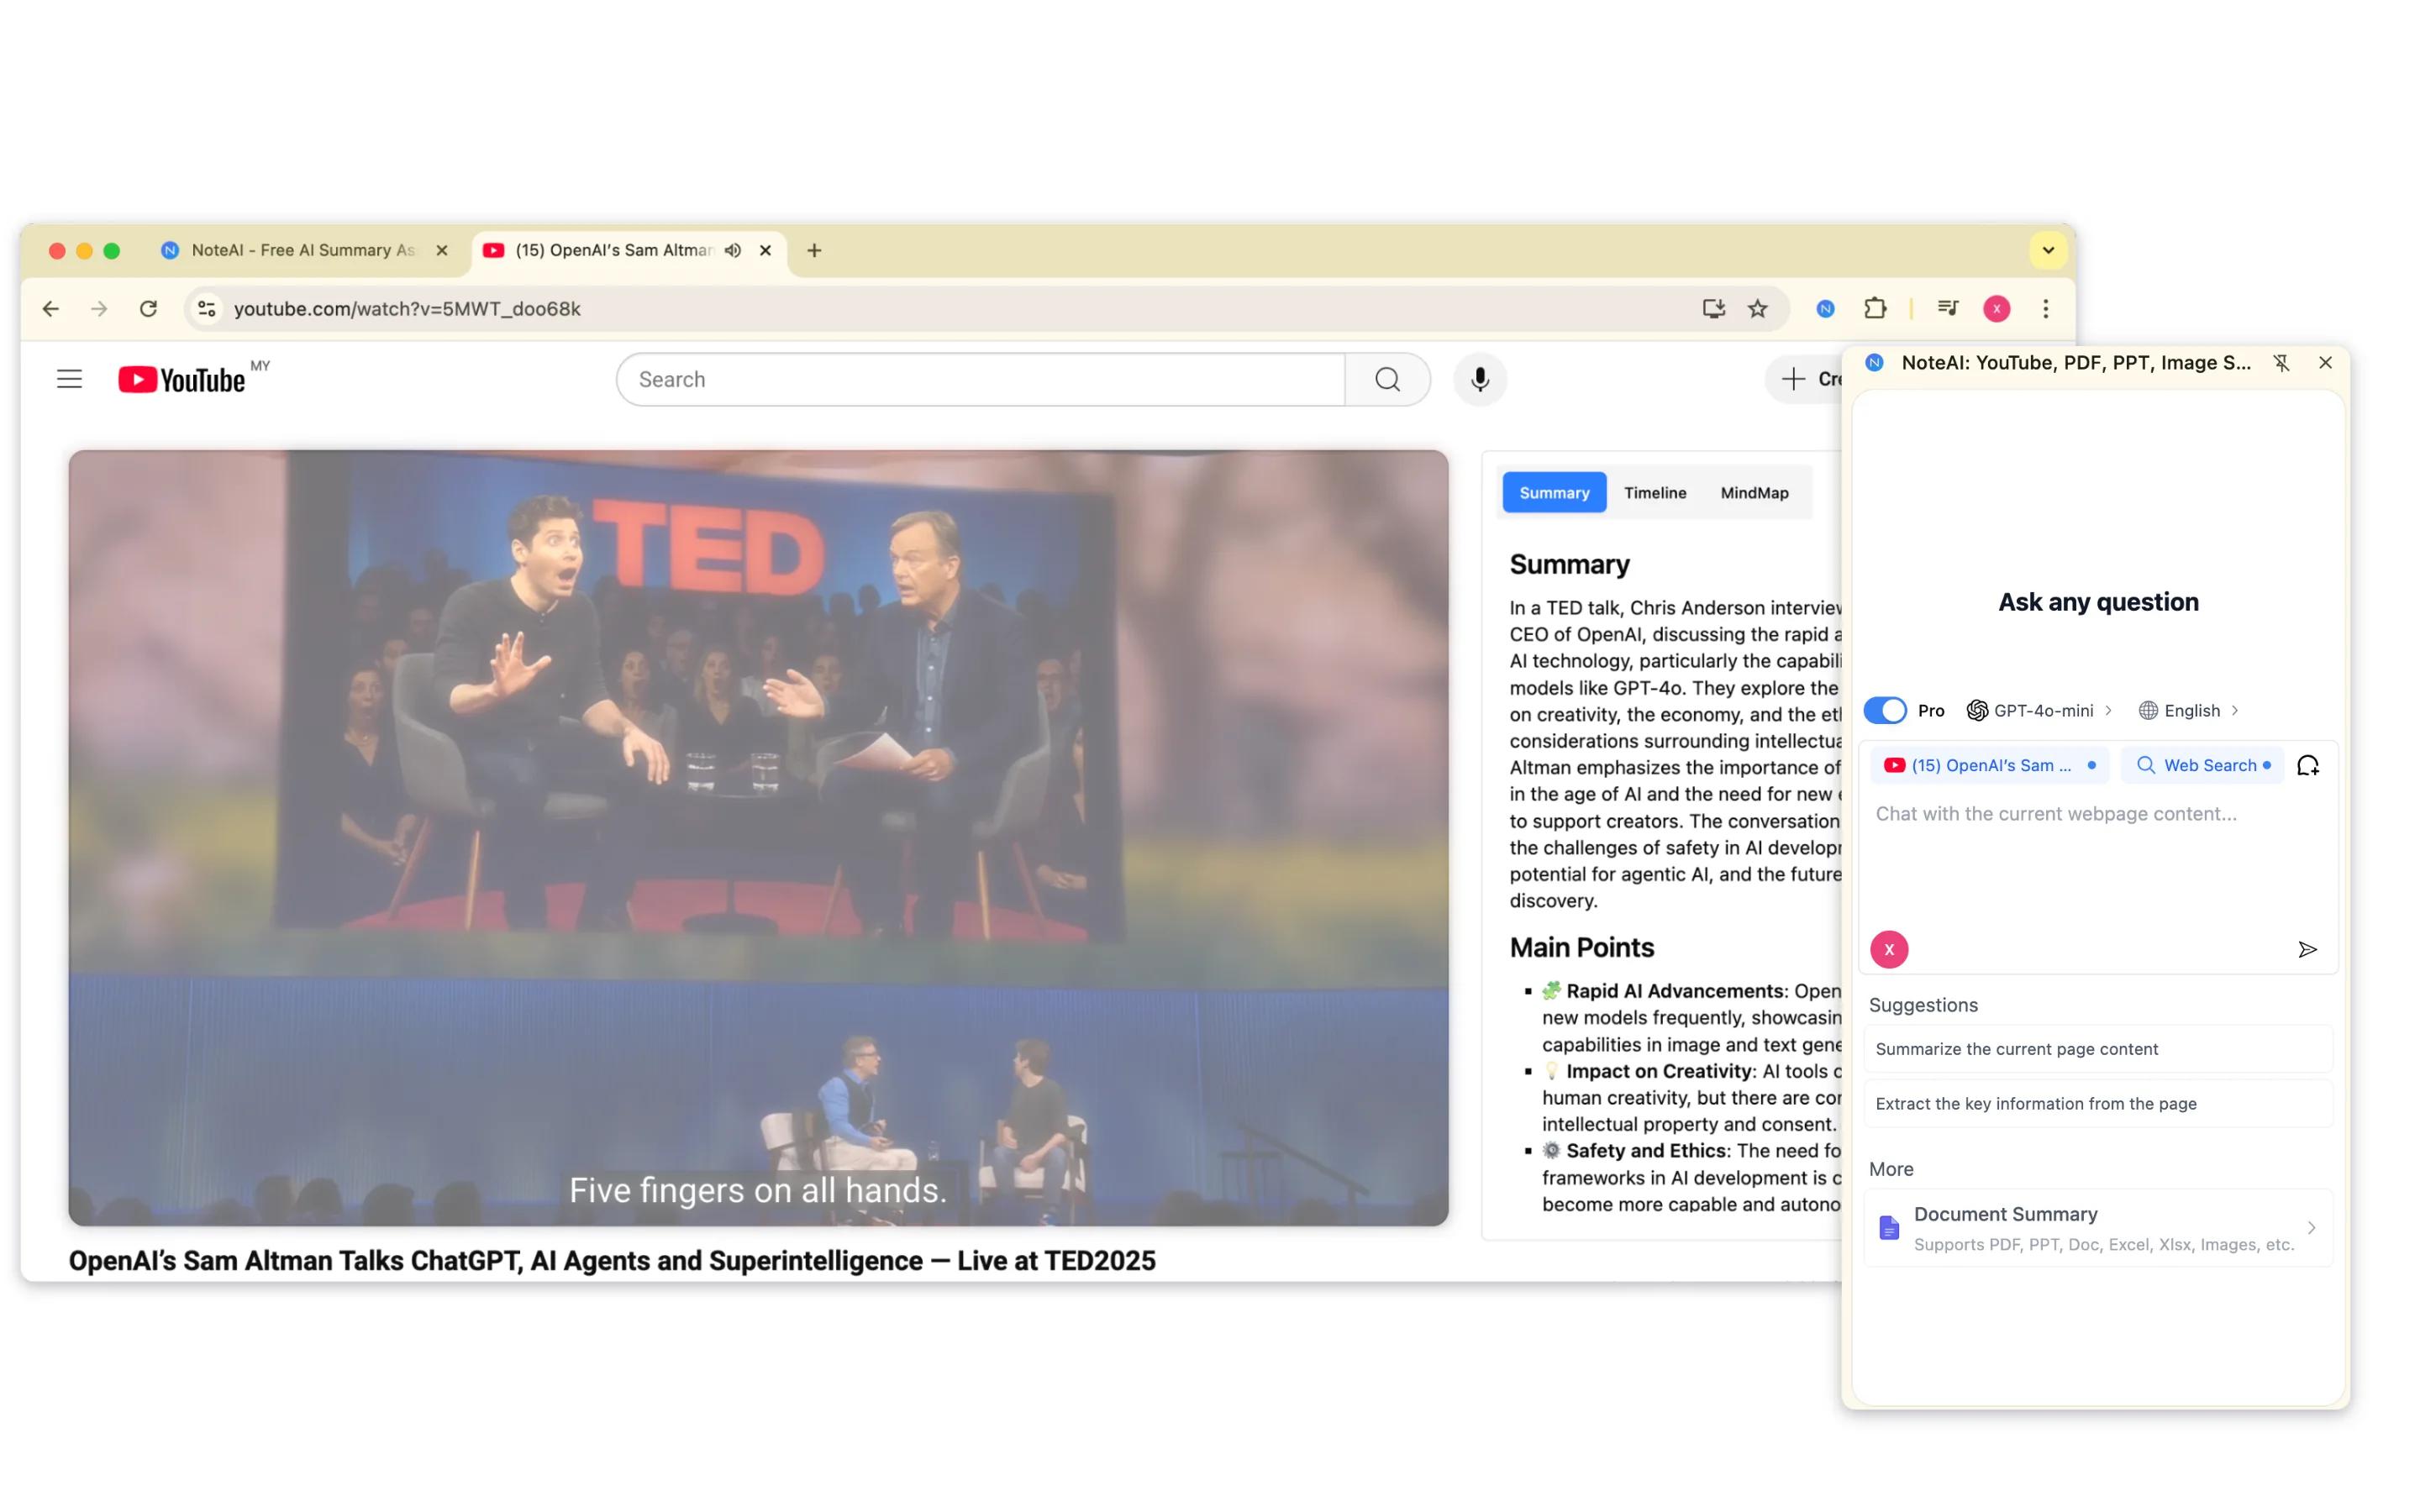Disable the Pro toggle in NoteAI
This screenshot has width=2420, height=1512.
[x=1886, y=710]
